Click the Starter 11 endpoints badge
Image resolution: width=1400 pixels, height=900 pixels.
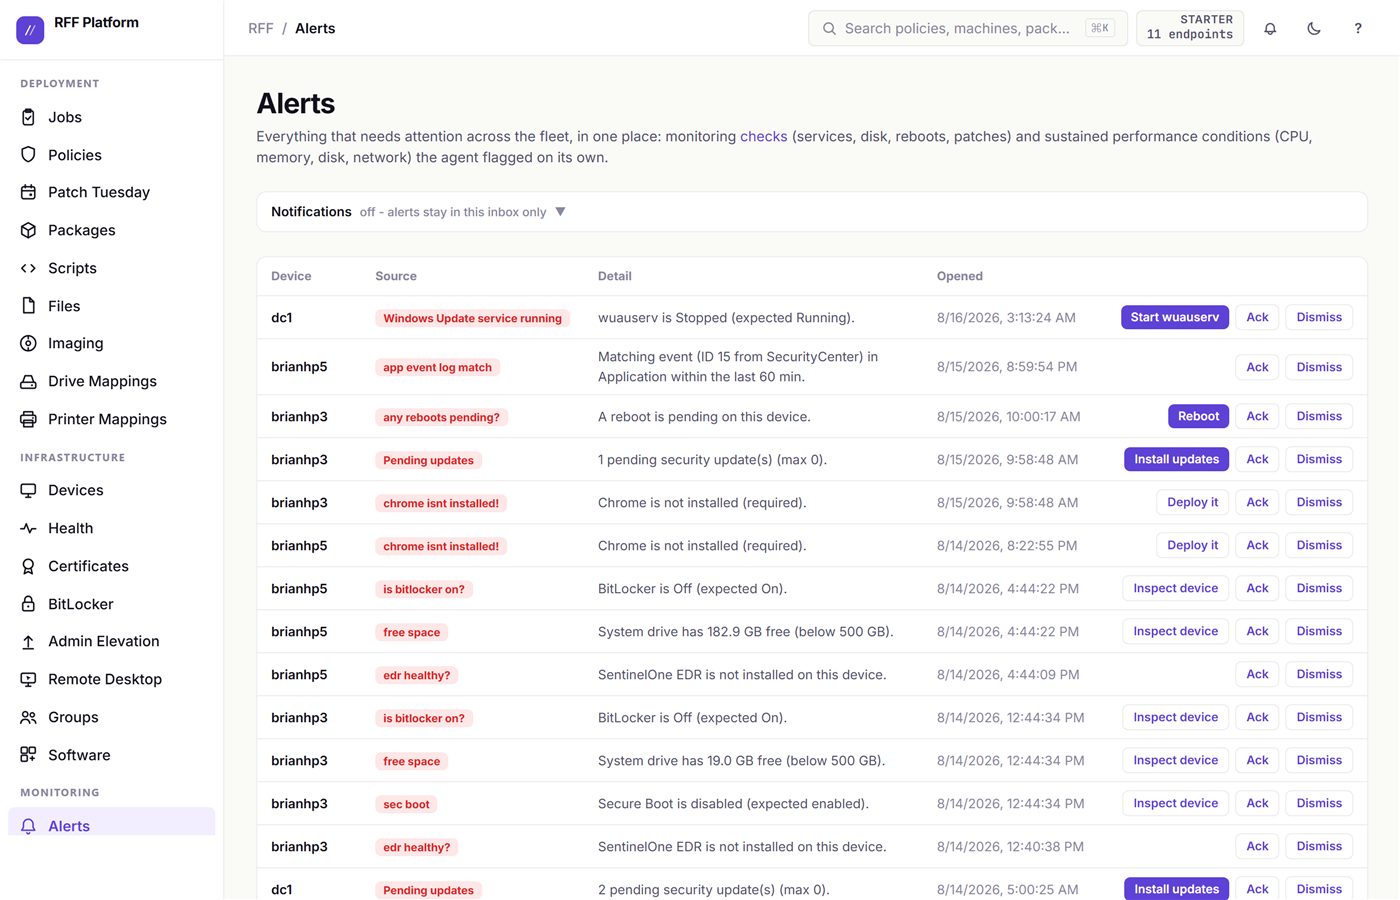click(1190, 28)
